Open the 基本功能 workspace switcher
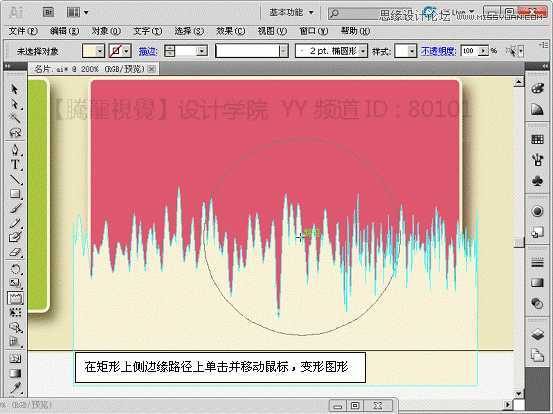The width and height of the screenshot is (553, 414). 291,13
